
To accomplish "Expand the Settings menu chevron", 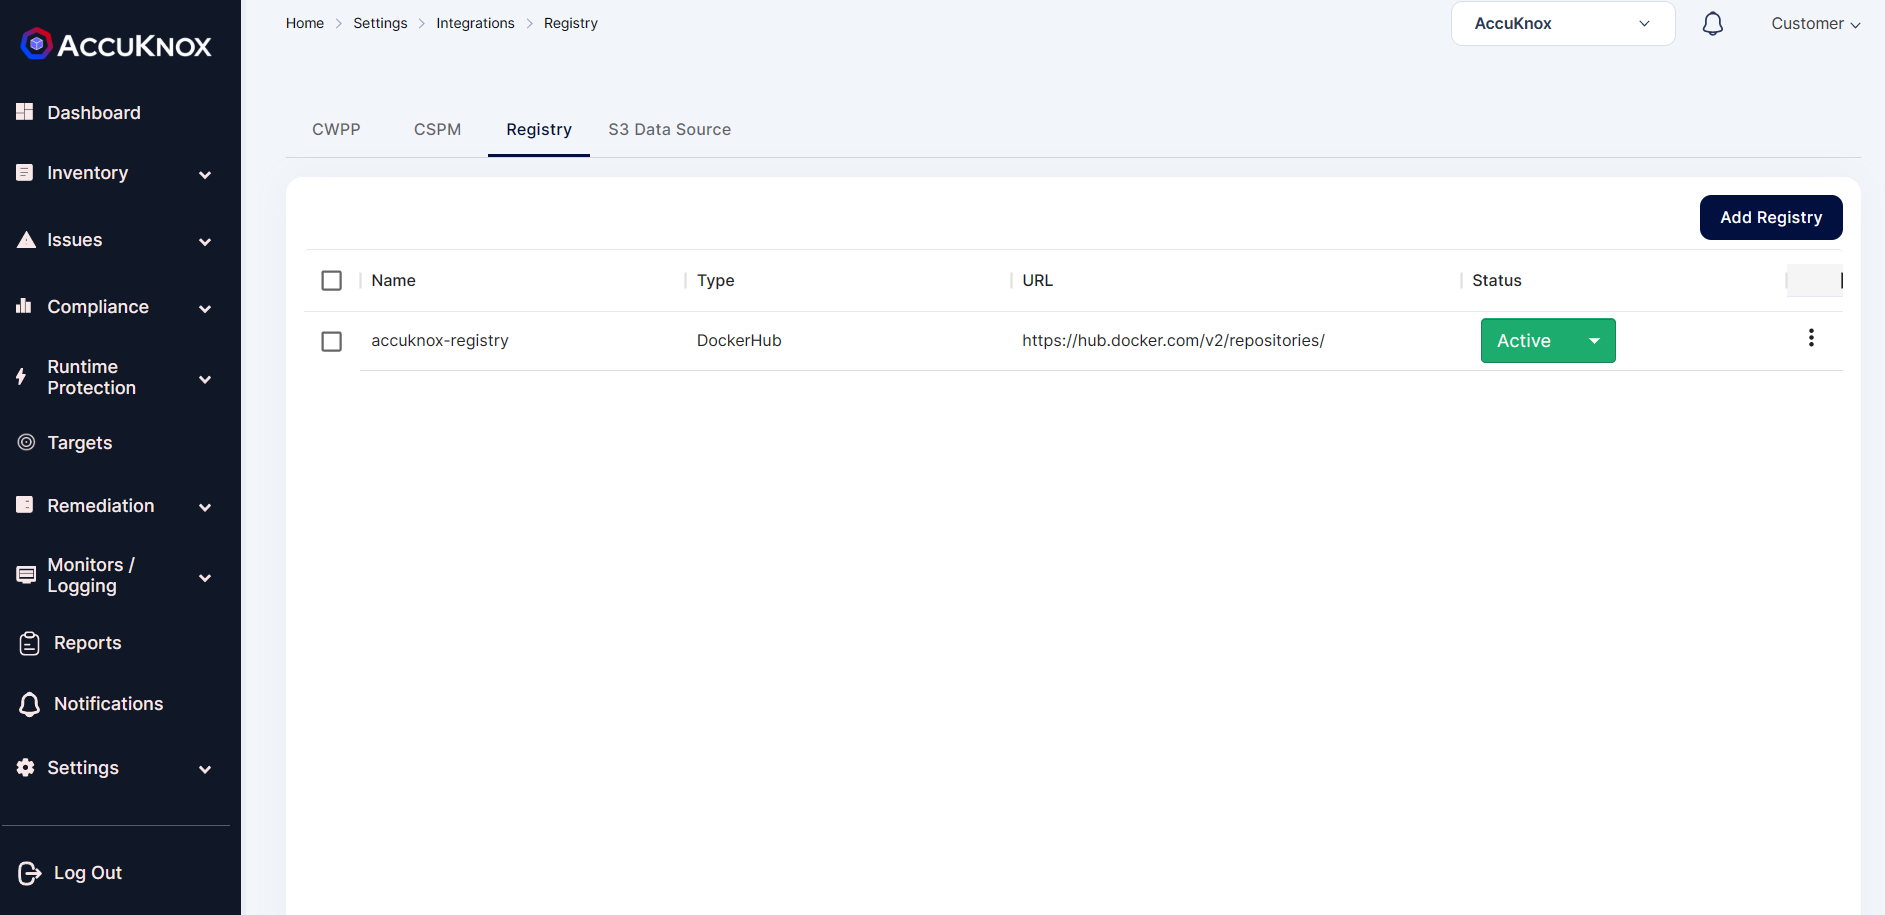I will (x=205, y=770).
